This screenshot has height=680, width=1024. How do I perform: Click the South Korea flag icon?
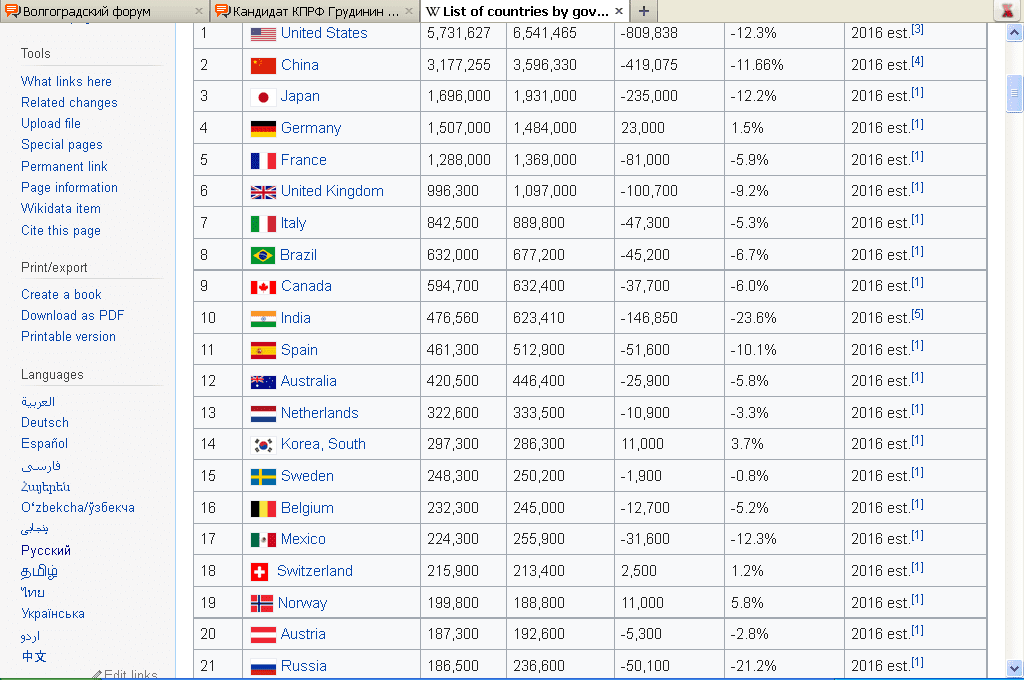pyautogui.click(x=263, y=445)
